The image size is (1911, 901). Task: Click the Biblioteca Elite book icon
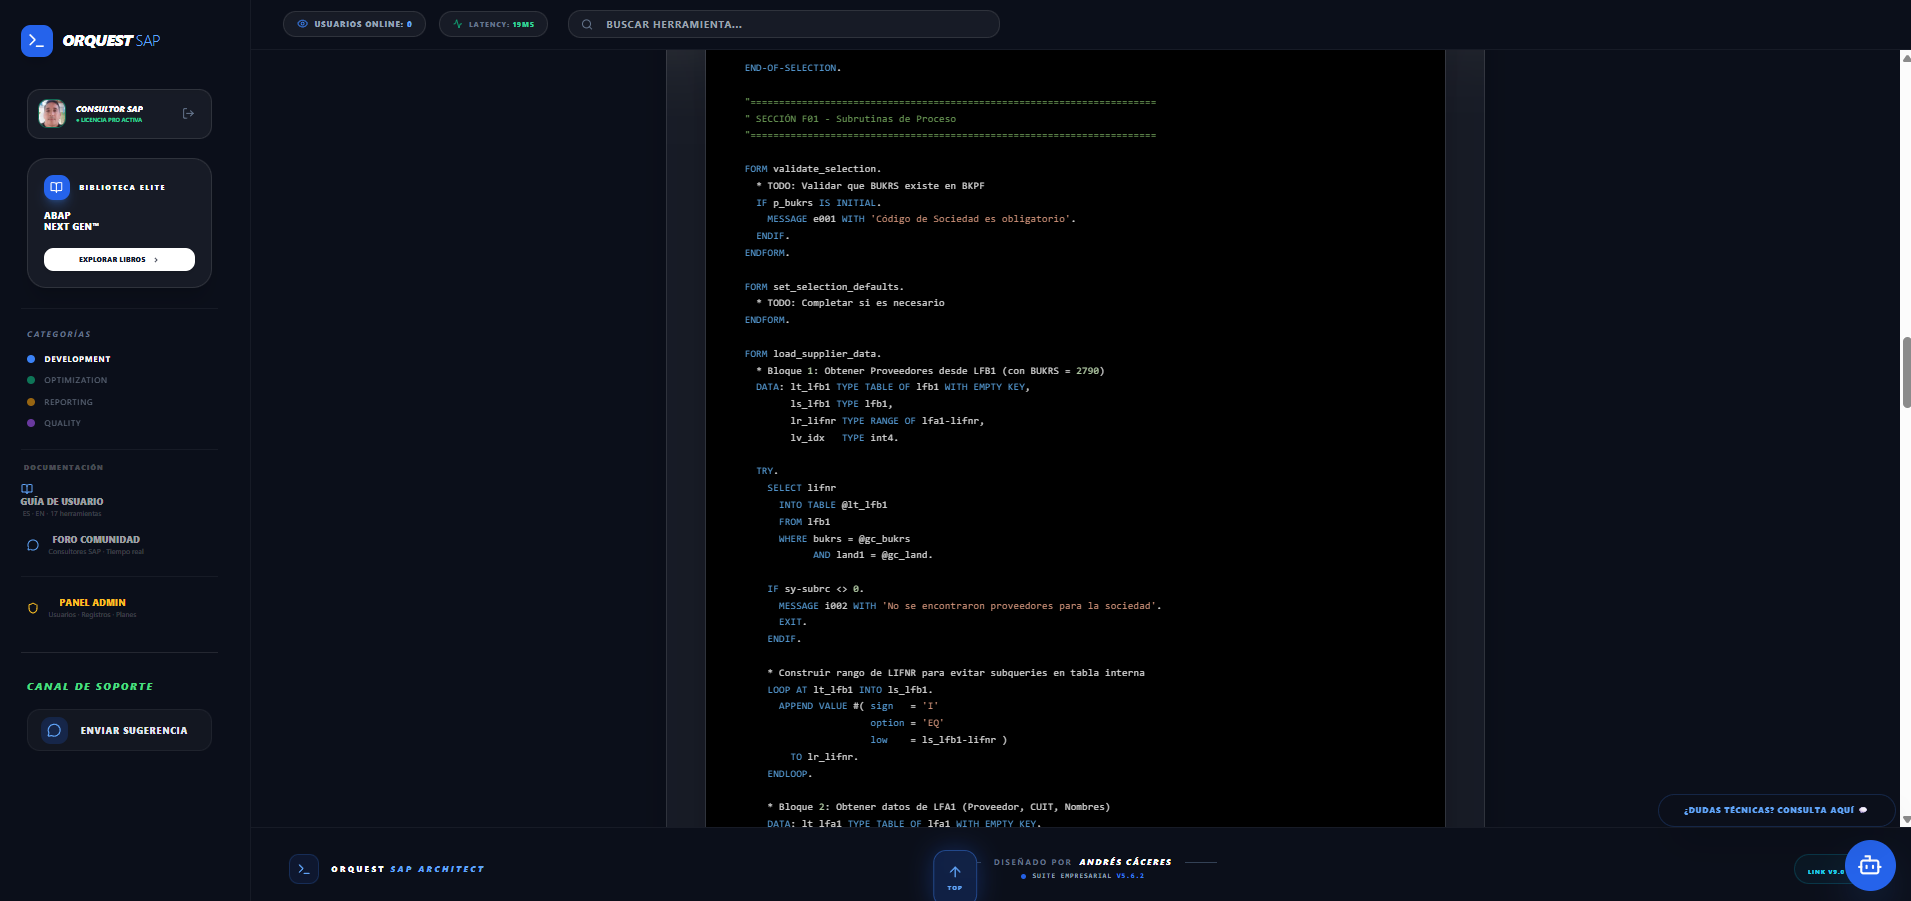[55, 187]
